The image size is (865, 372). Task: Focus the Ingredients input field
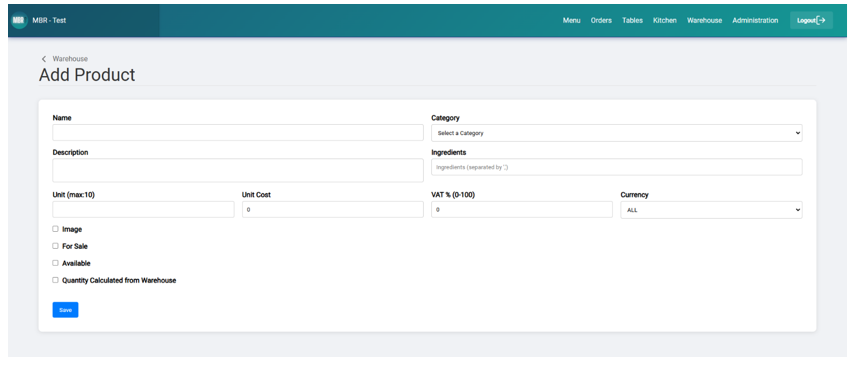coord(617,167)
